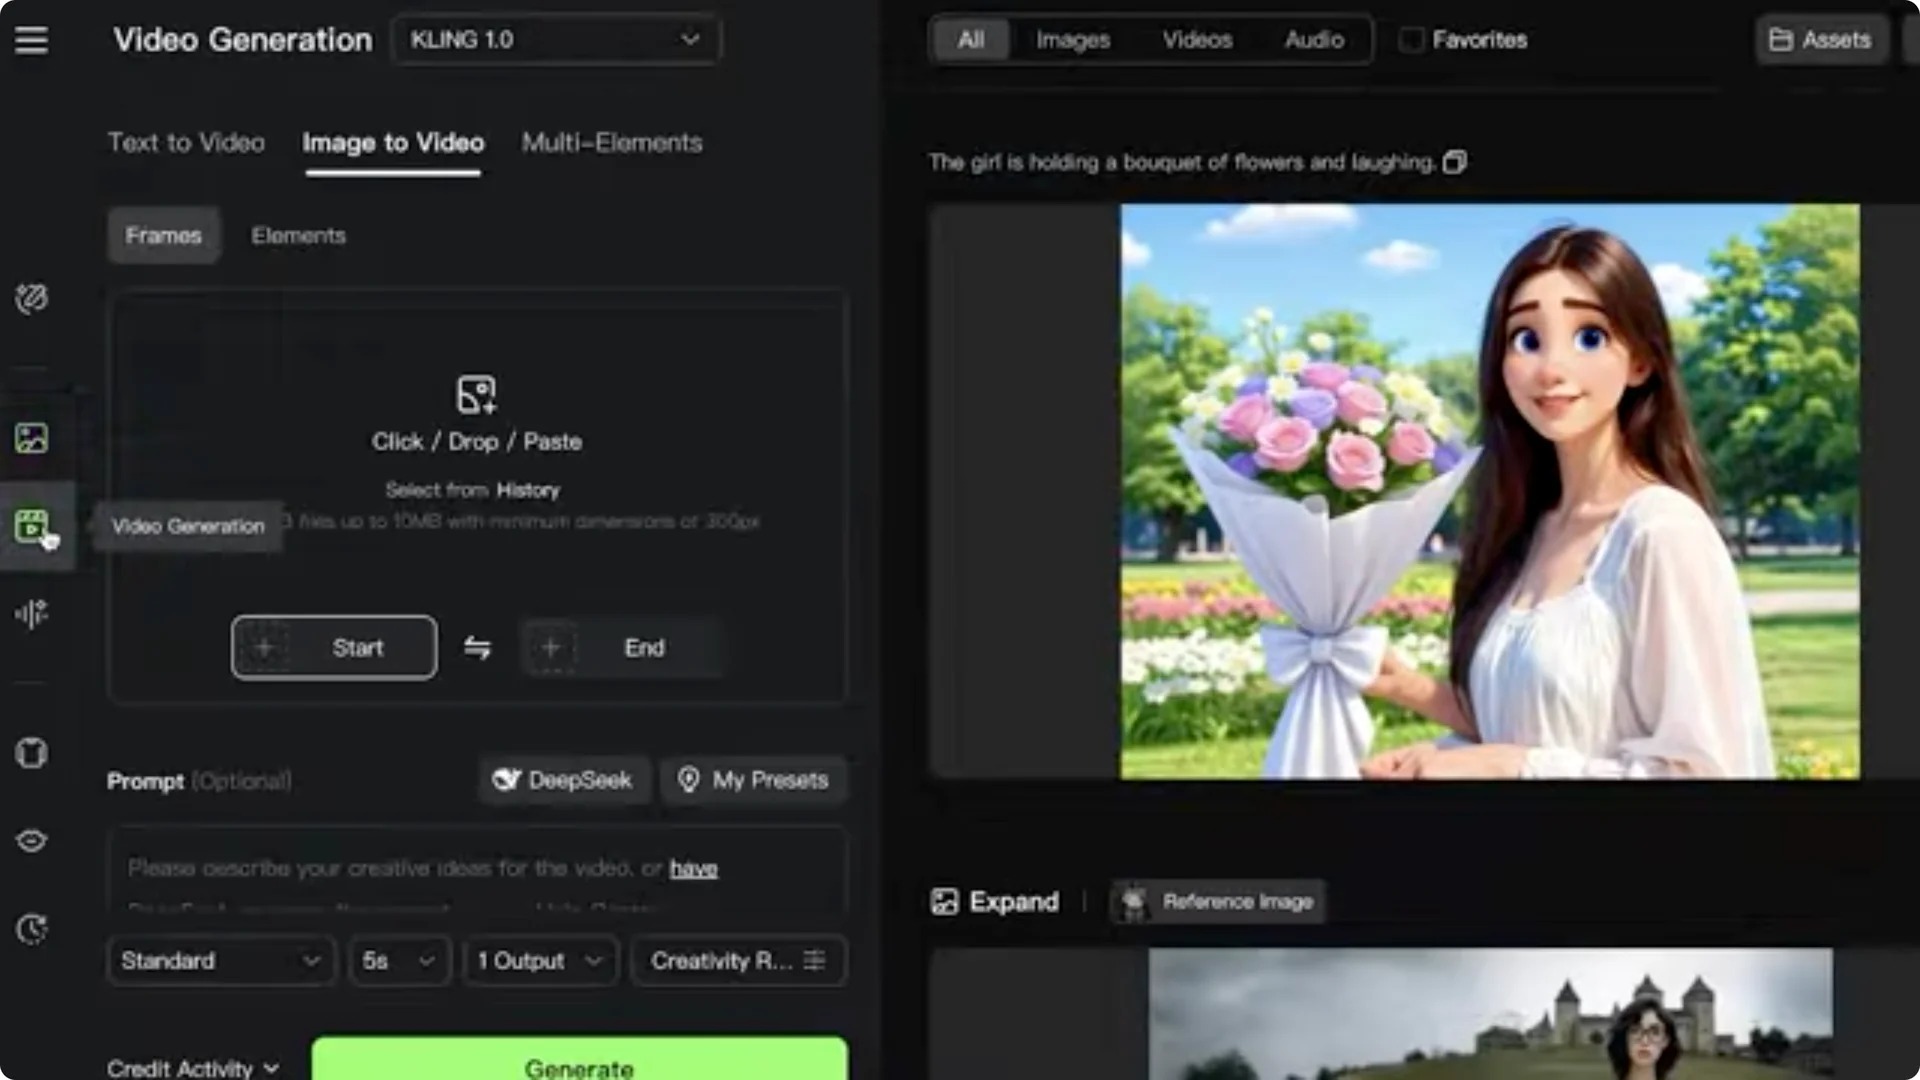The width and height of the screenshot is (1920, 1080).
Task: Click the copy icon next to the prompt text
Action: pos(1455,161)
